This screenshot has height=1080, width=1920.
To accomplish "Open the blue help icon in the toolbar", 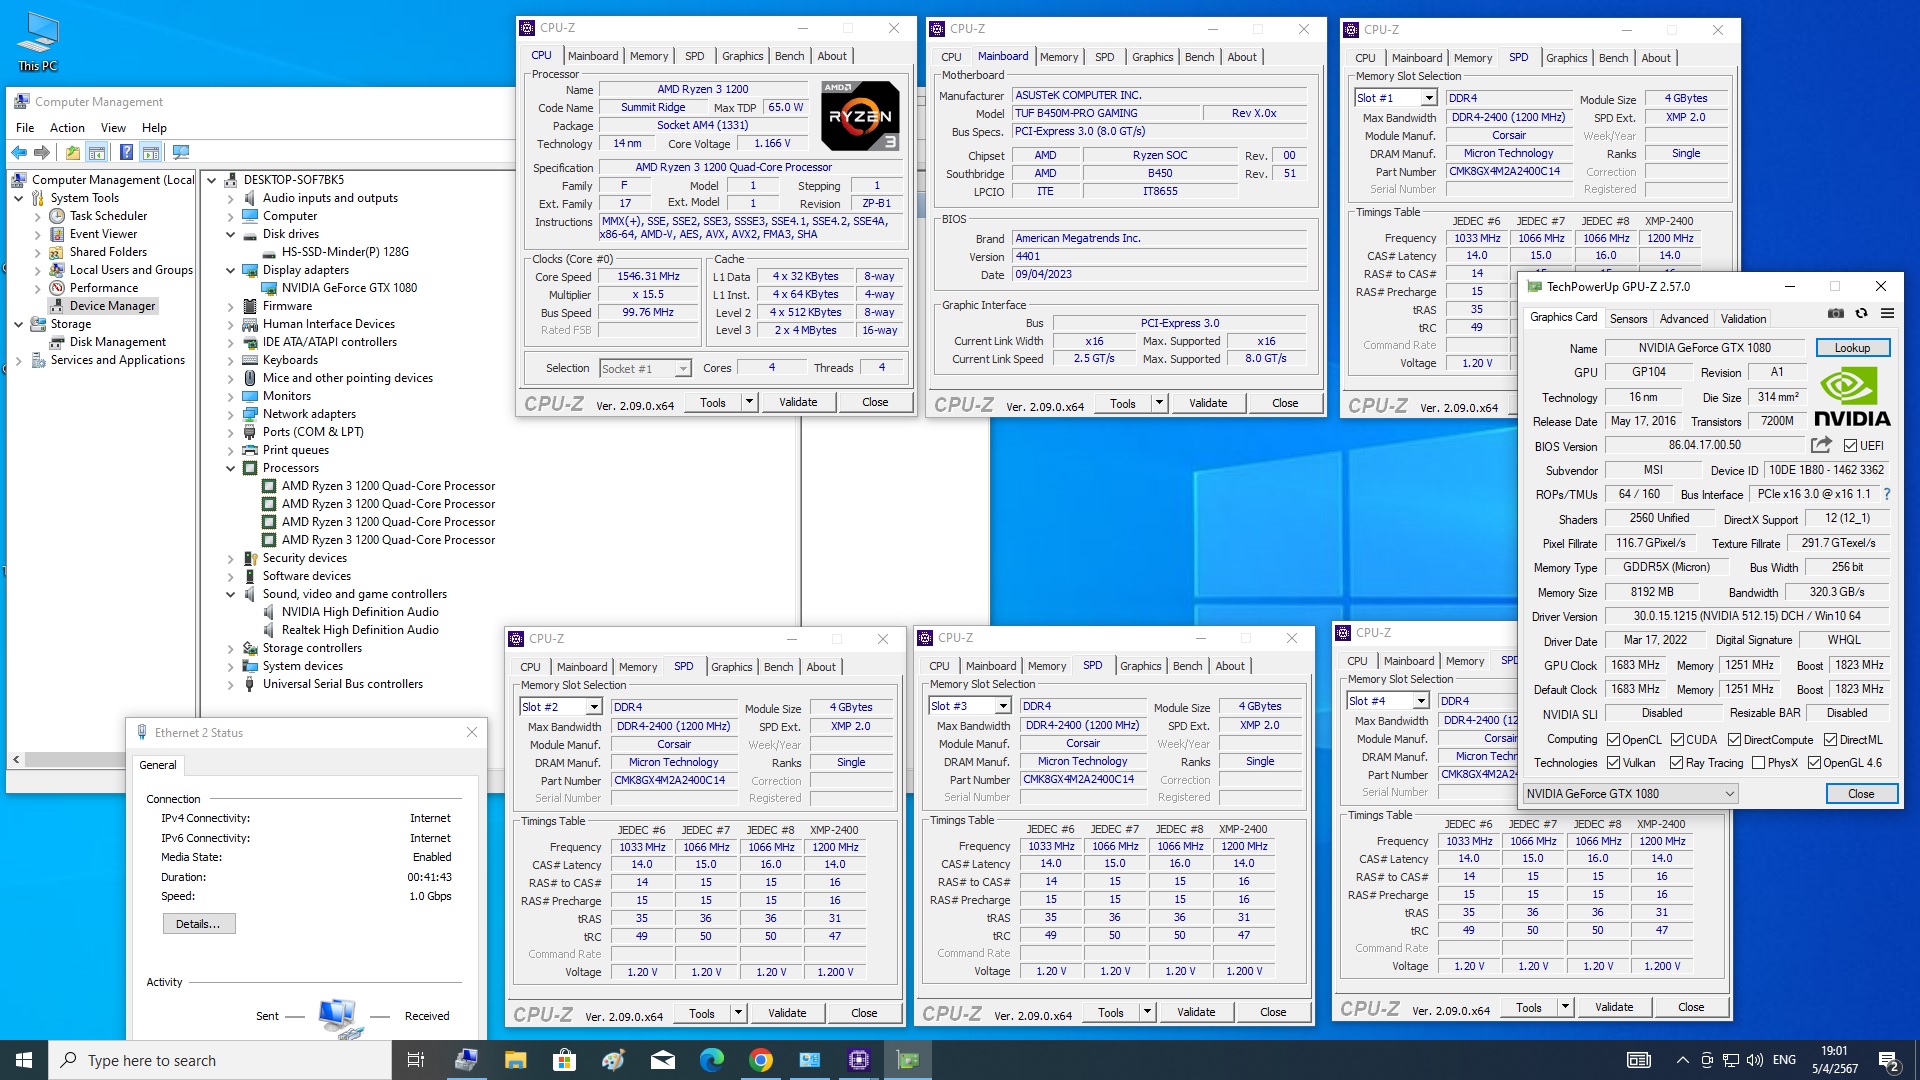I will (x=126, y=152).
